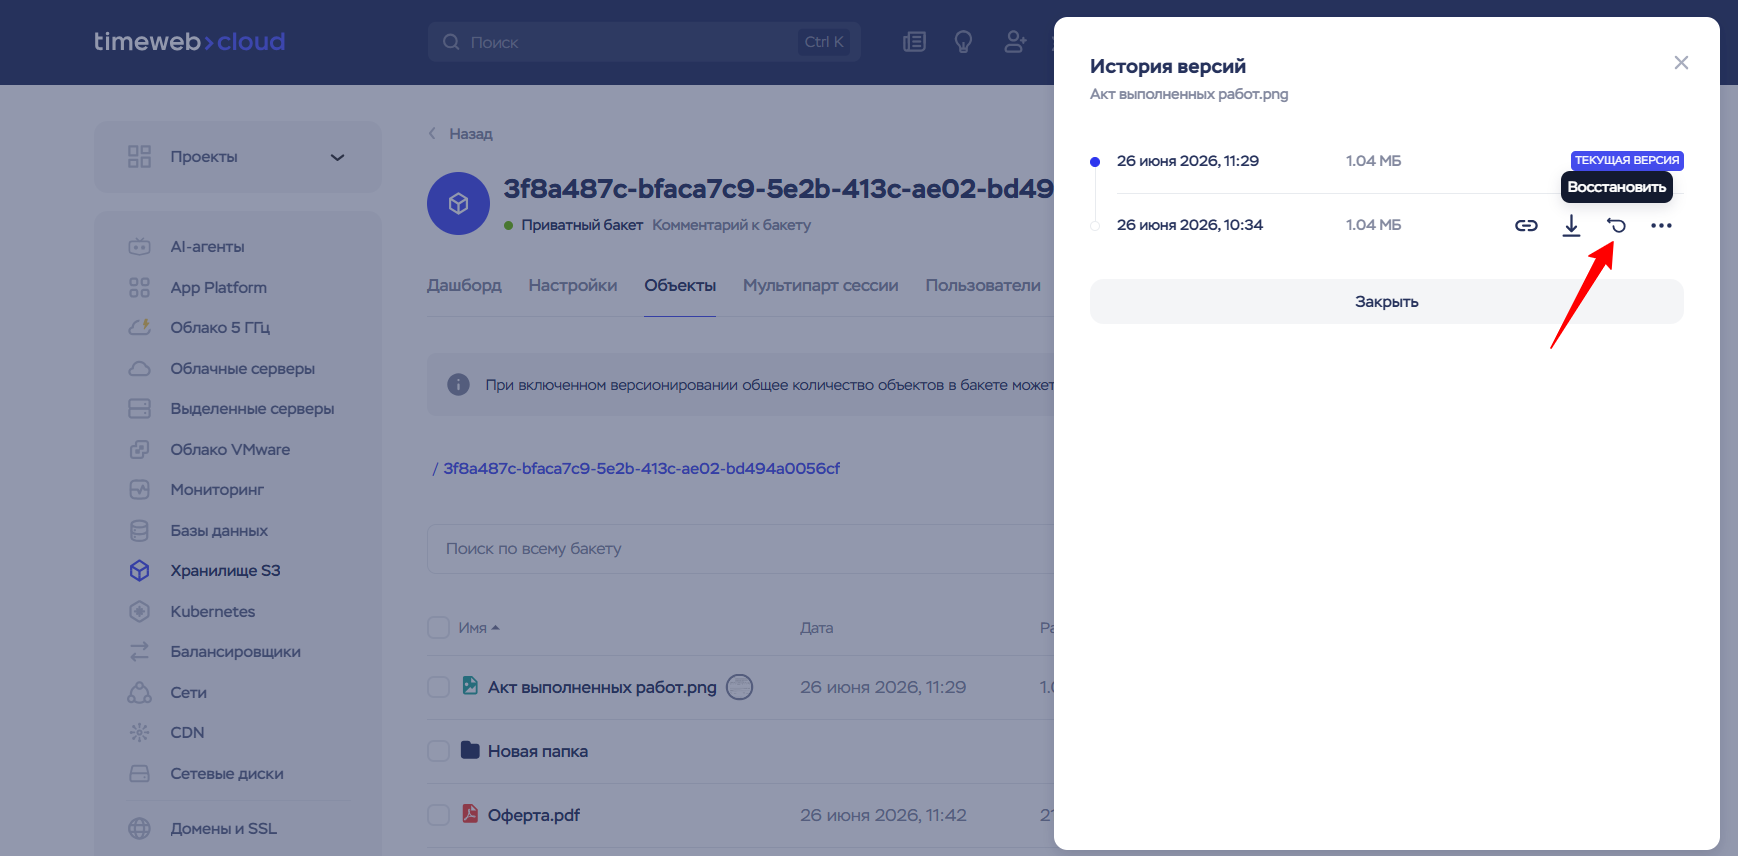Open the lightbulb ideas icon in header

(963, 42)
